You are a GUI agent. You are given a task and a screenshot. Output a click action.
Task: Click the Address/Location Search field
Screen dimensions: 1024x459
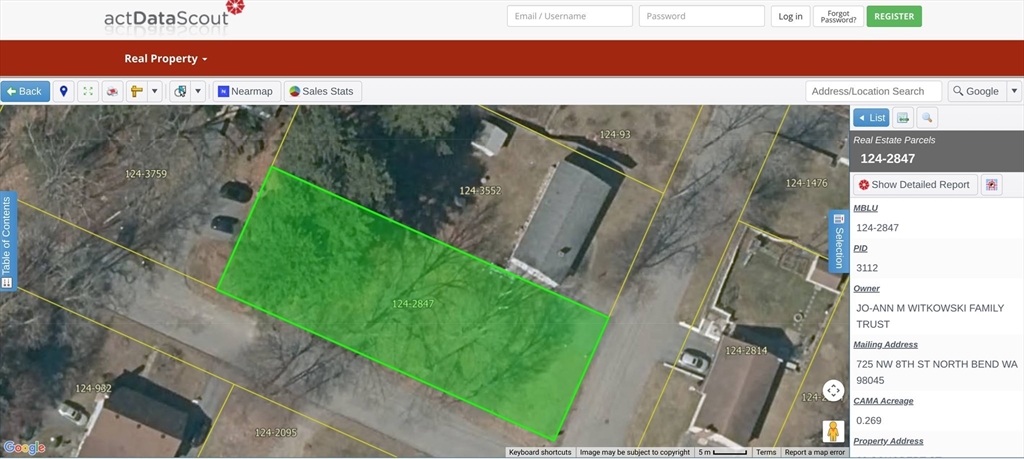(873, 91)
